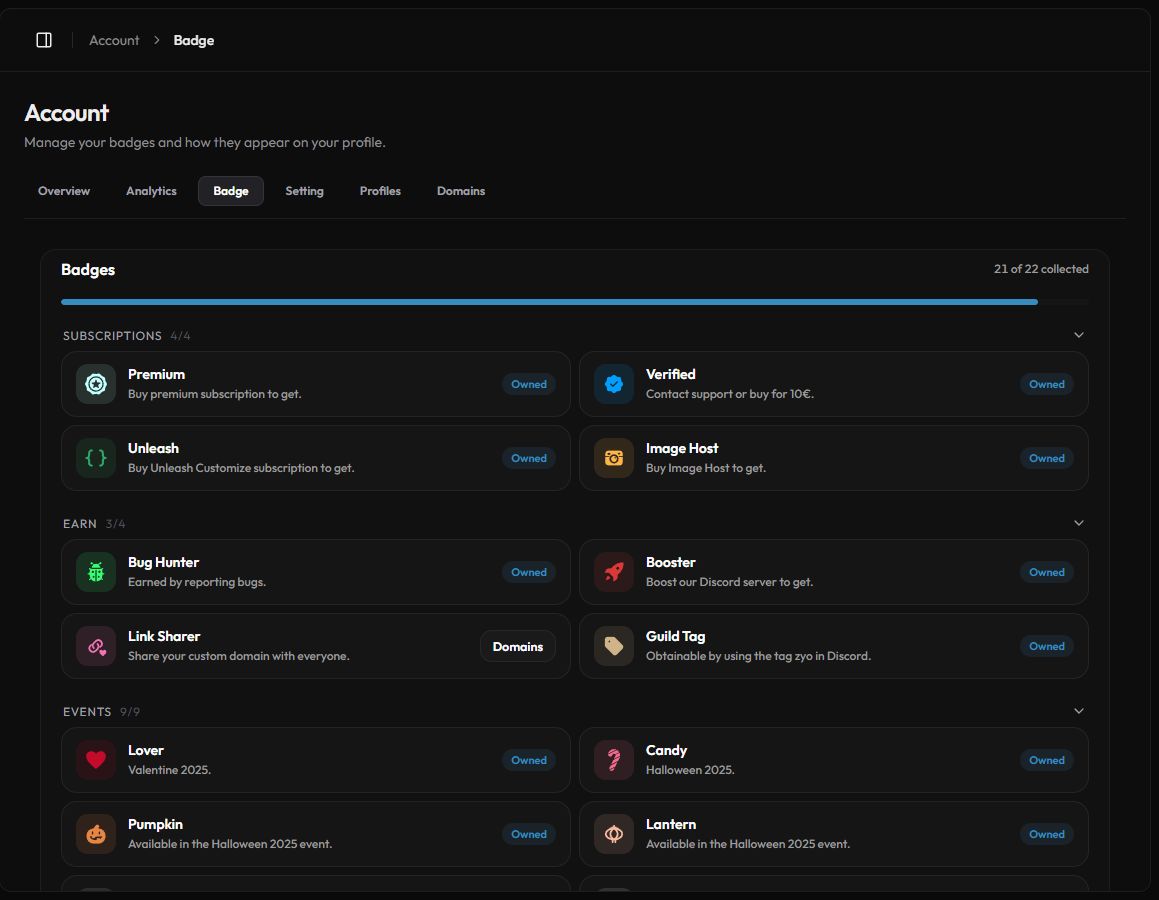Click the Pumpkin badge icon
This screenshot has height=900, width=1159.
pyautogui.click(x=96, y=833)
